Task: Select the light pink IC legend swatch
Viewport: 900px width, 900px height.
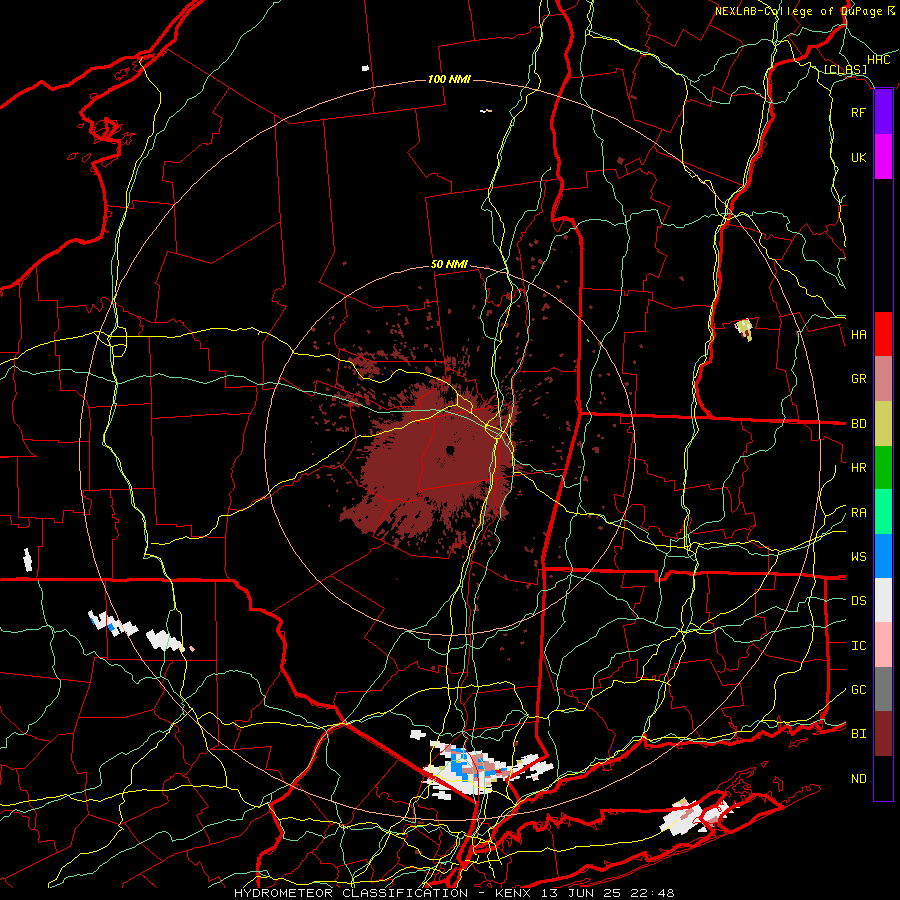Action: pos(883,645)
